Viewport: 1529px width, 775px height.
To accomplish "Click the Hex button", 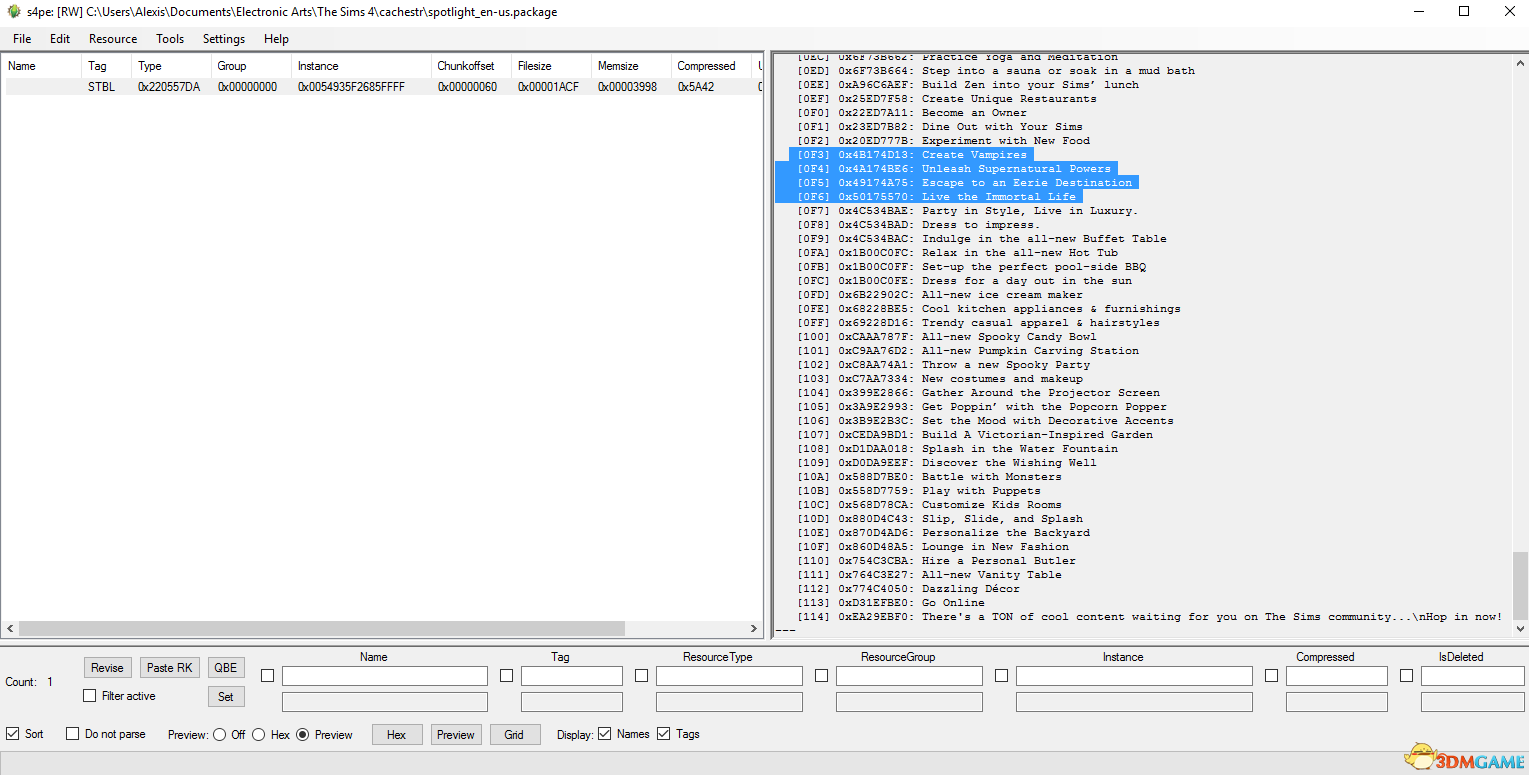I will tap(397, 734).
